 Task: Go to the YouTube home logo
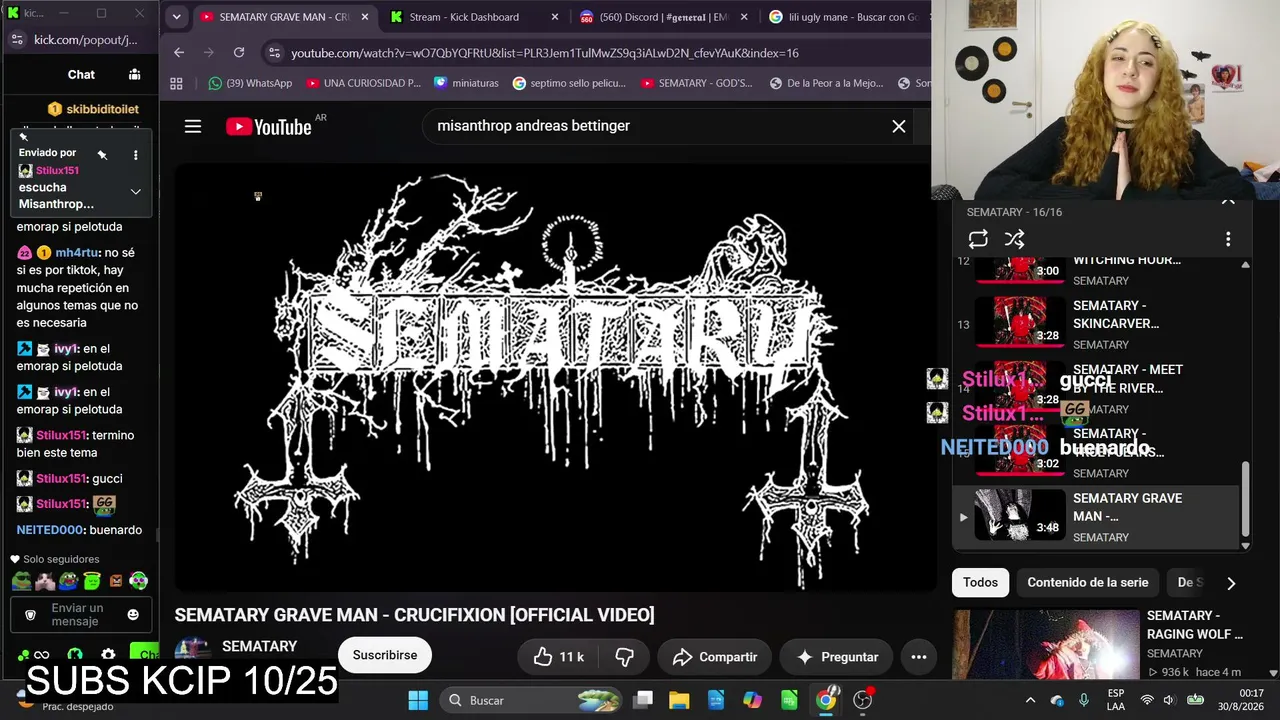268,126
